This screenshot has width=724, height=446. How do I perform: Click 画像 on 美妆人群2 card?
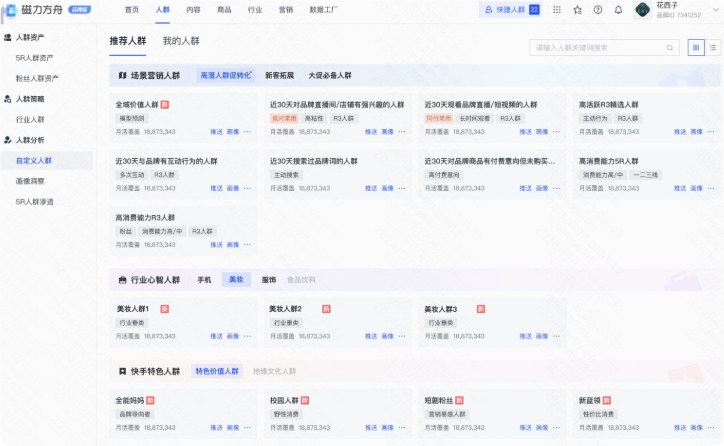tap(387, 336)
